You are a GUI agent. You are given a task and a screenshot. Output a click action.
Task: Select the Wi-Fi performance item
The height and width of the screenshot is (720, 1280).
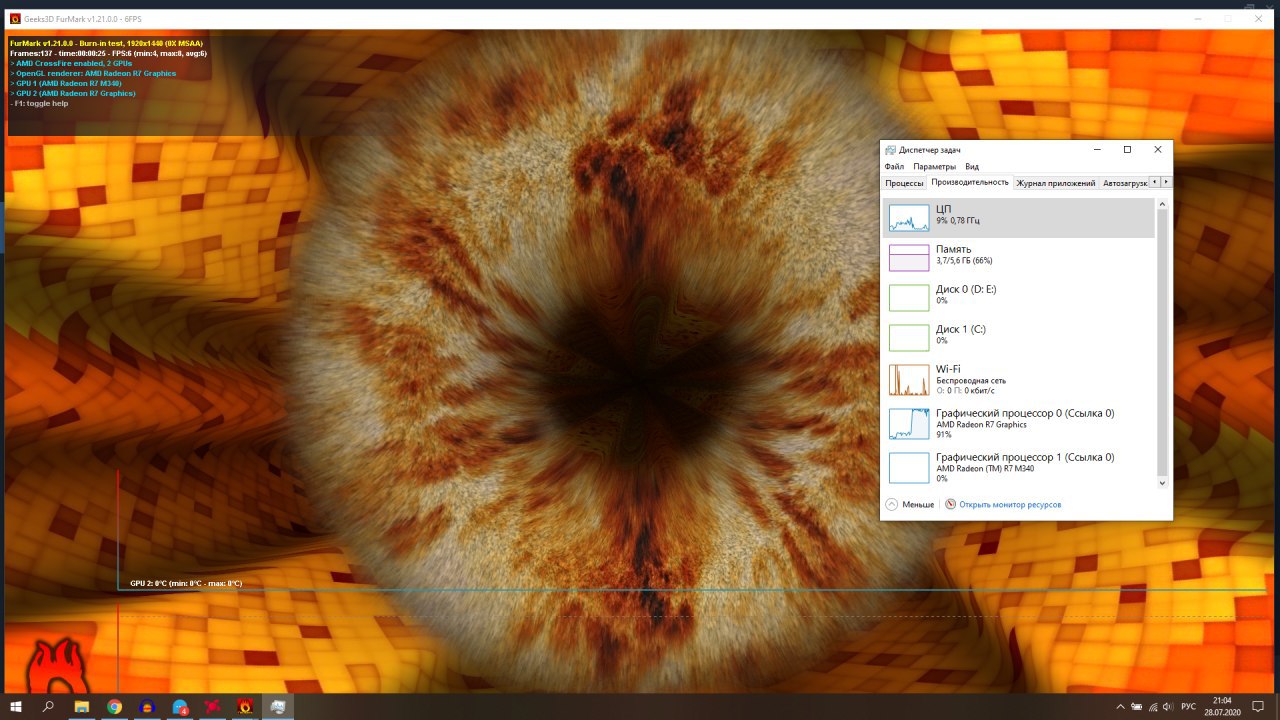pyautogui.click(x=1018, y=379)
